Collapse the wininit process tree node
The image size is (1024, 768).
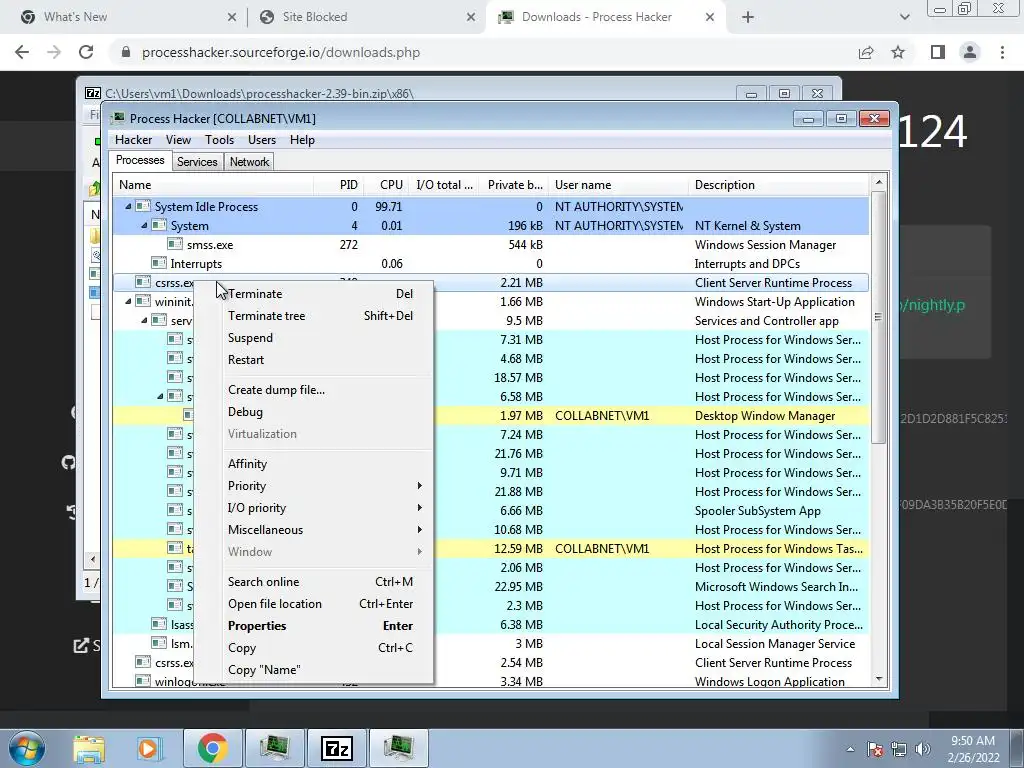[129, 302]
